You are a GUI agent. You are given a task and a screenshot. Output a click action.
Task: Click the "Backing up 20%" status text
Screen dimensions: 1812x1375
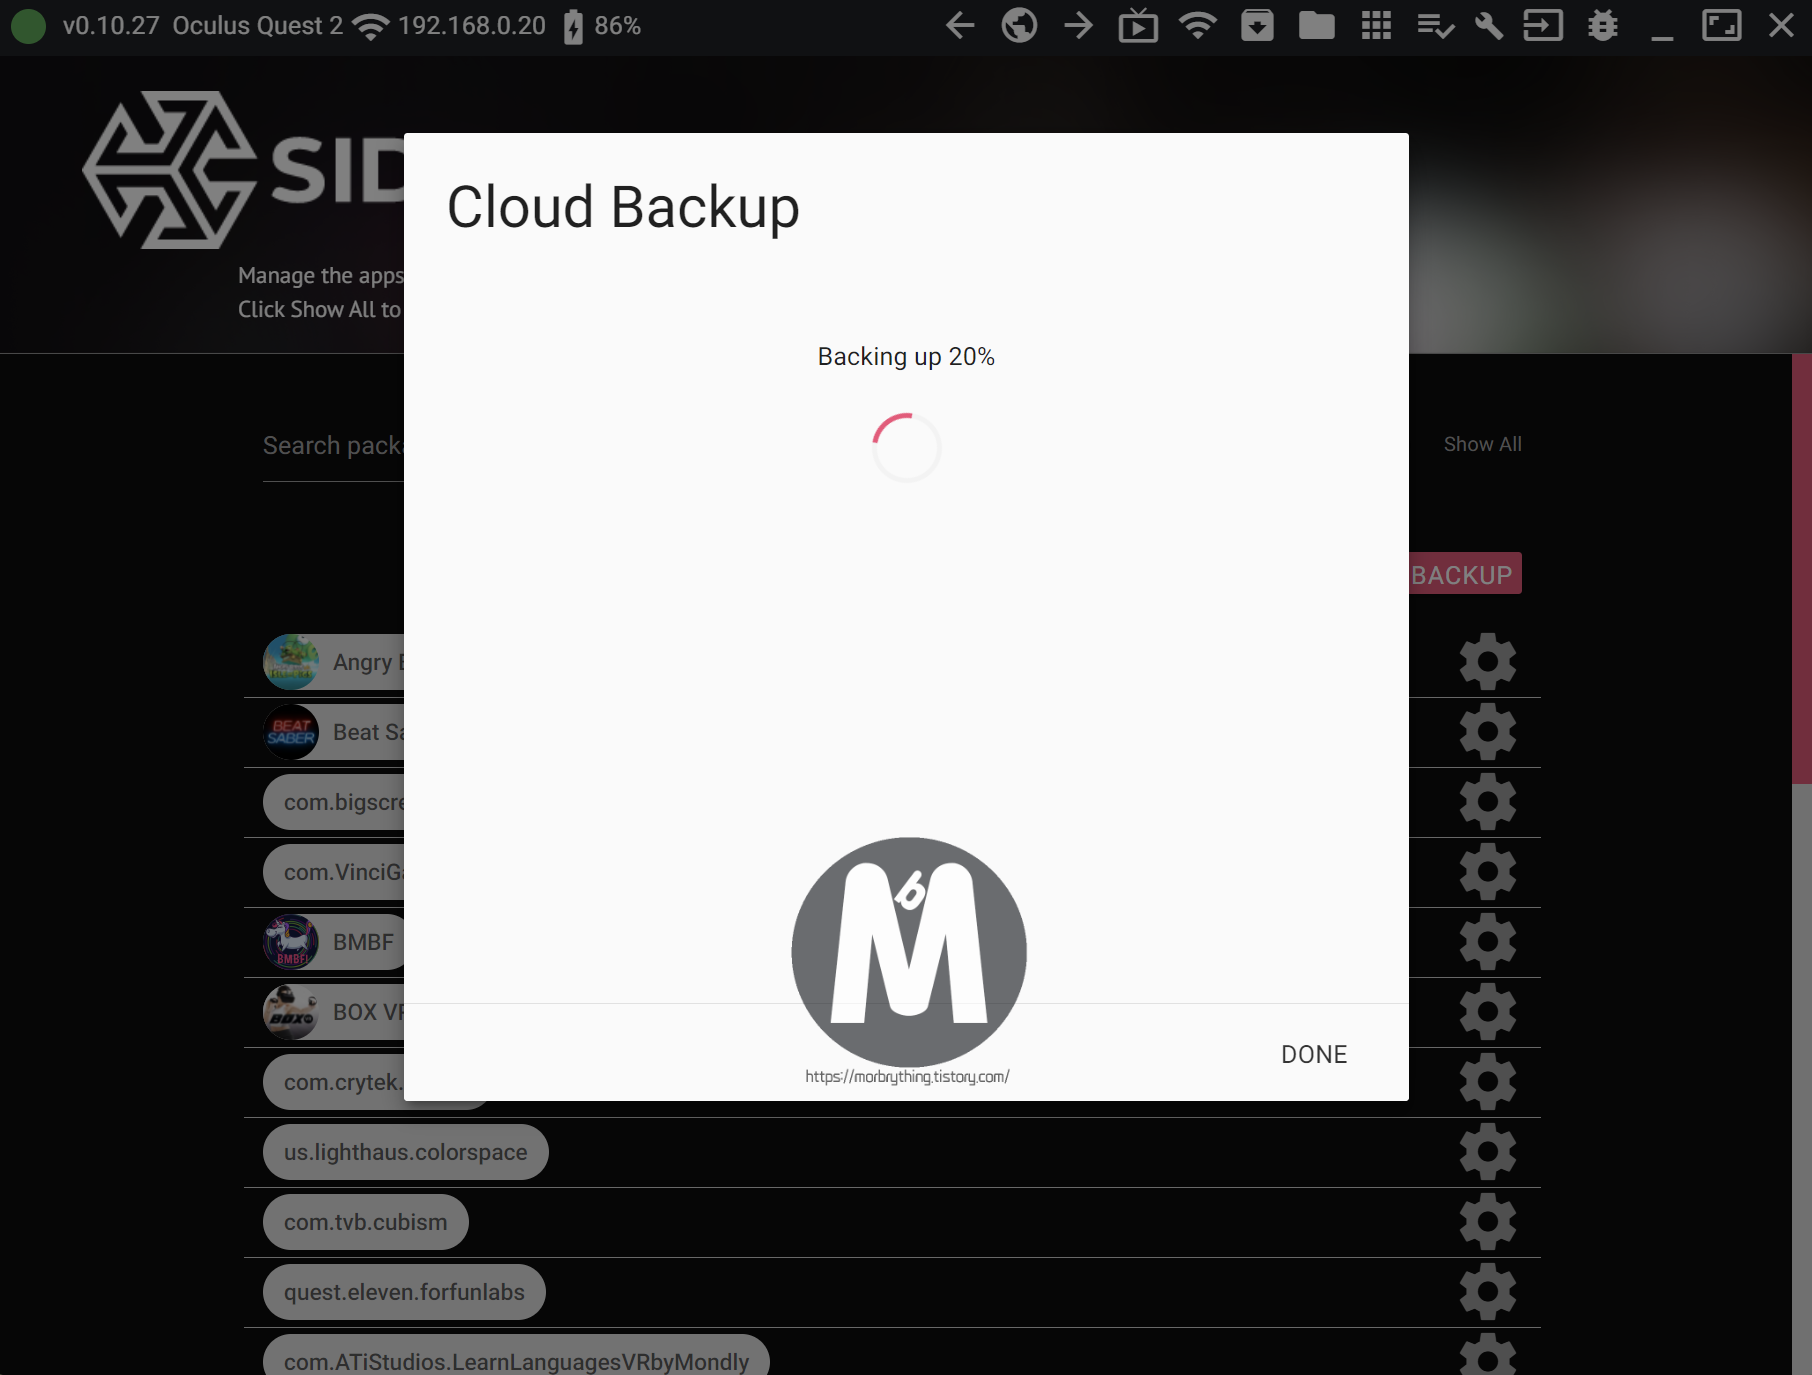(906, 357)
